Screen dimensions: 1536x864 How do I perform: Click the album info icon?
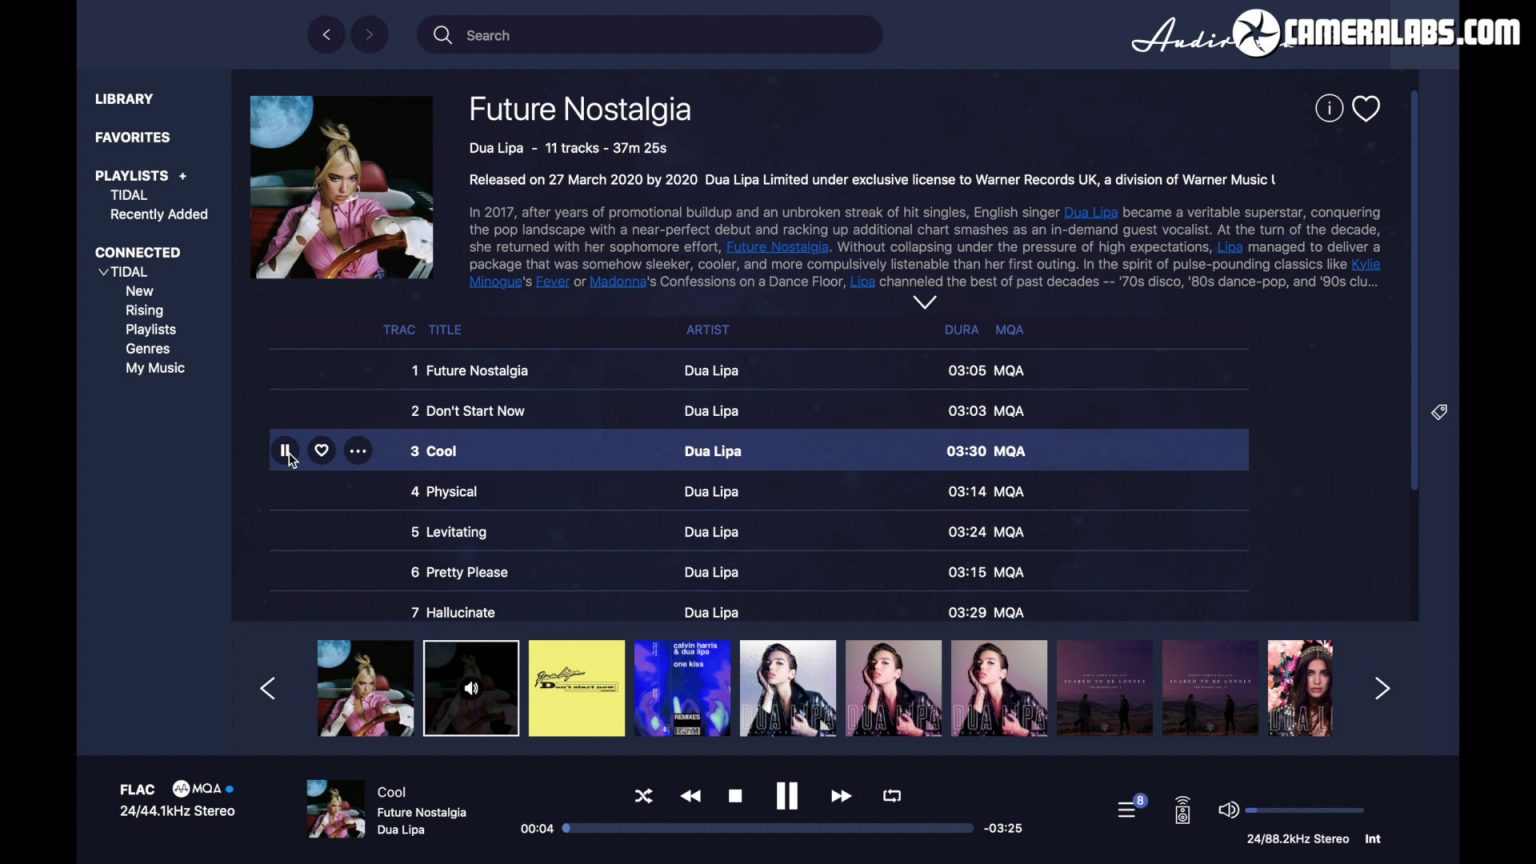(1329, 108)
